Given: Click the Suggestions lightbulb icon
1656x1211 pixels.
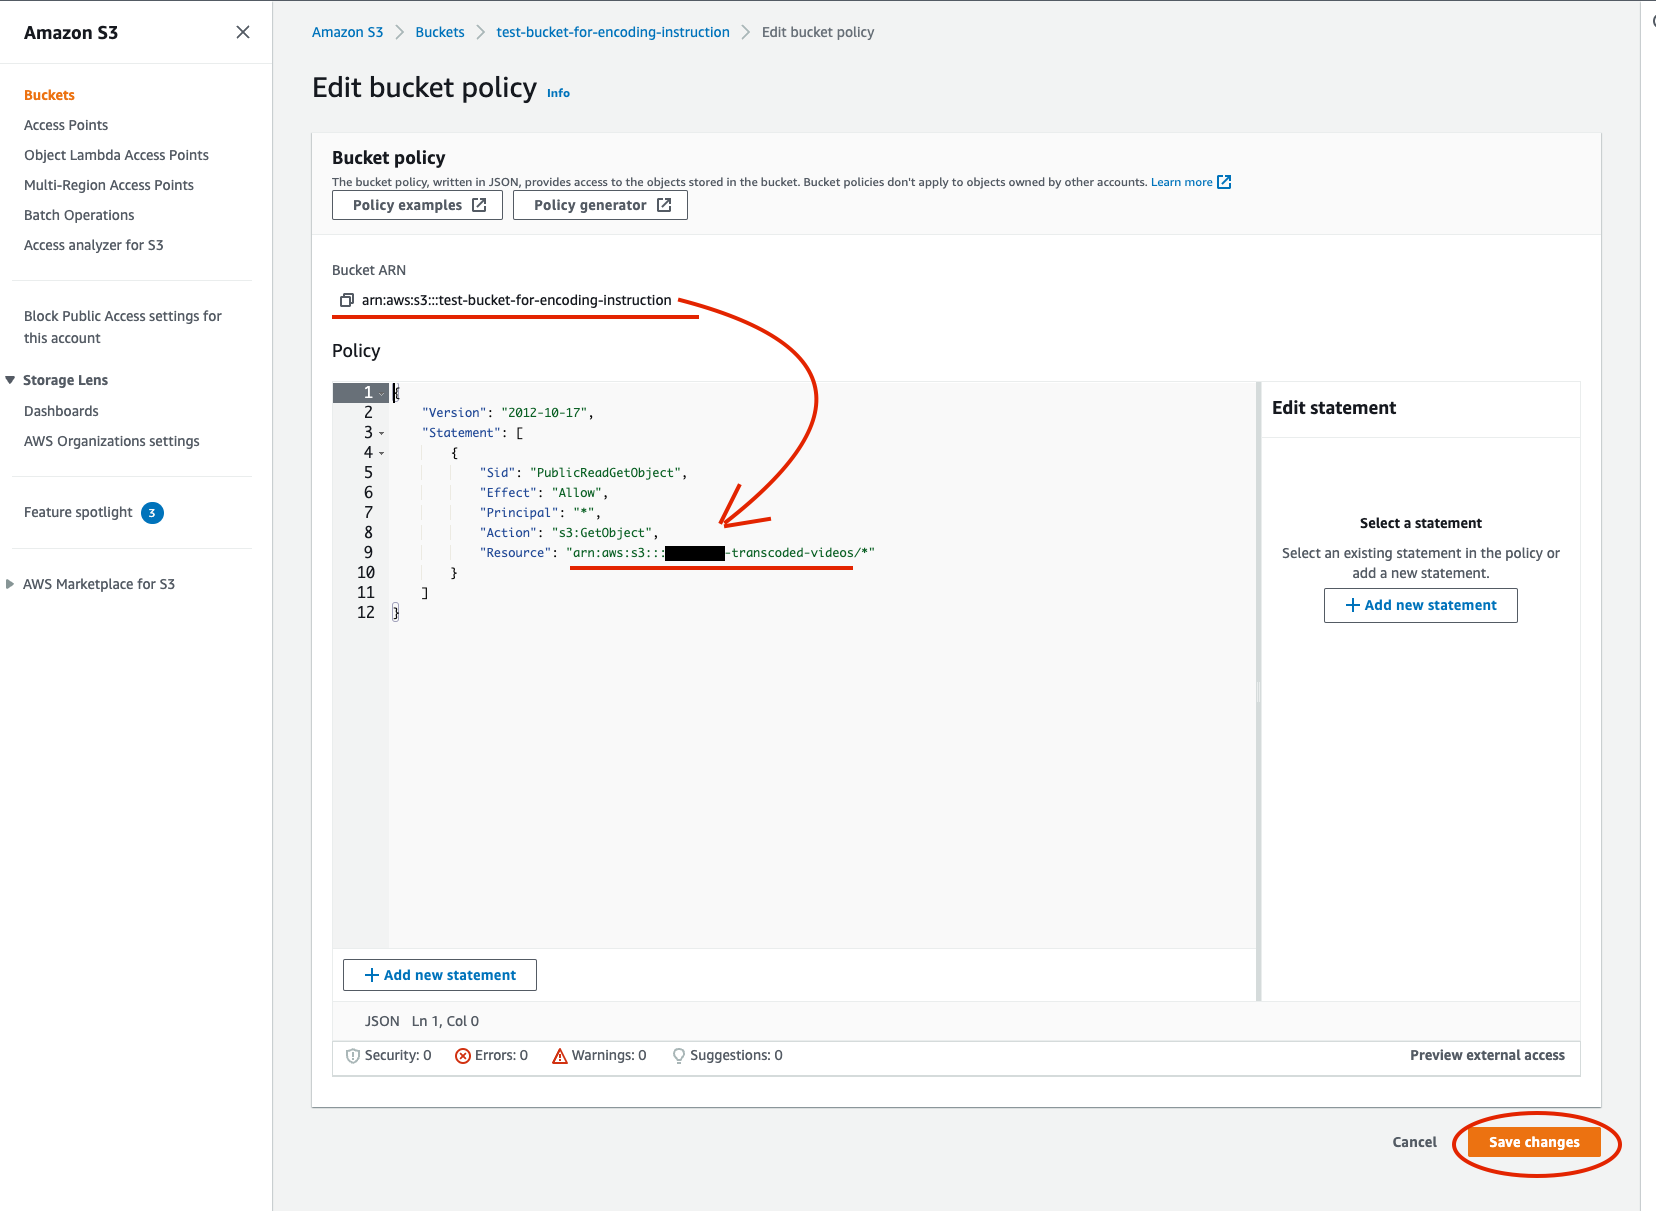Looking at the screenshot, I should (679, 1056).
